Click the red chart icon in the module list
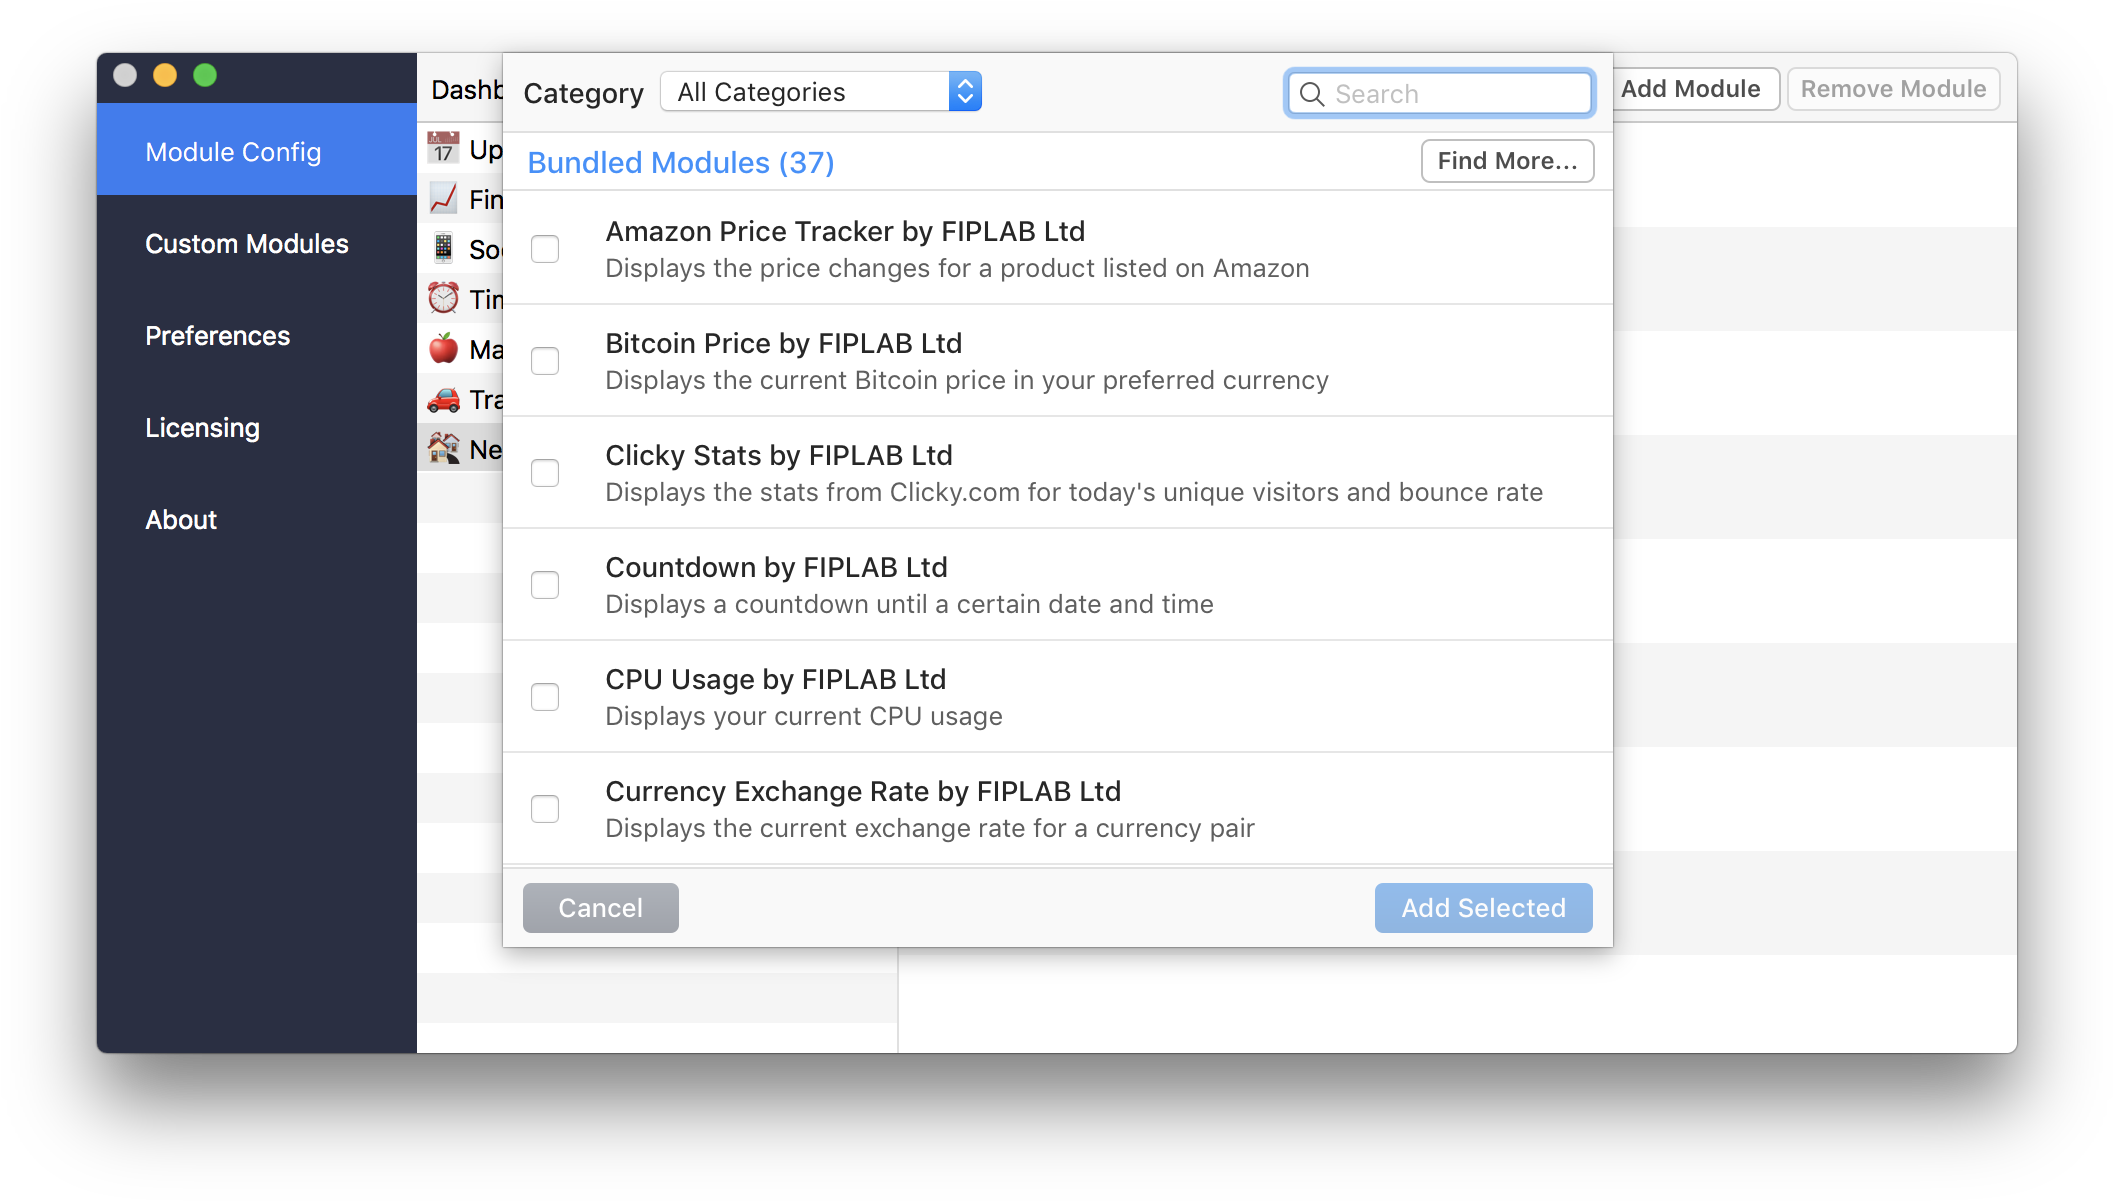The image size is (2113, 1201). (443, 198)
